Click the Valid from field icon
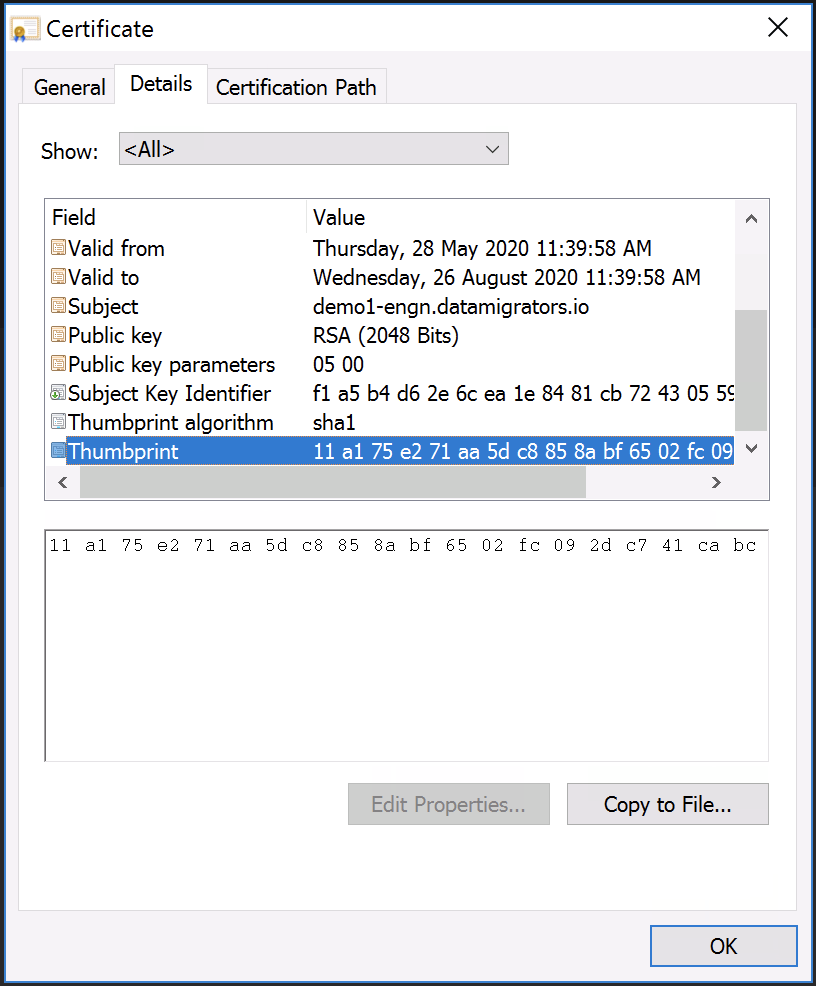 click(59, 248)
